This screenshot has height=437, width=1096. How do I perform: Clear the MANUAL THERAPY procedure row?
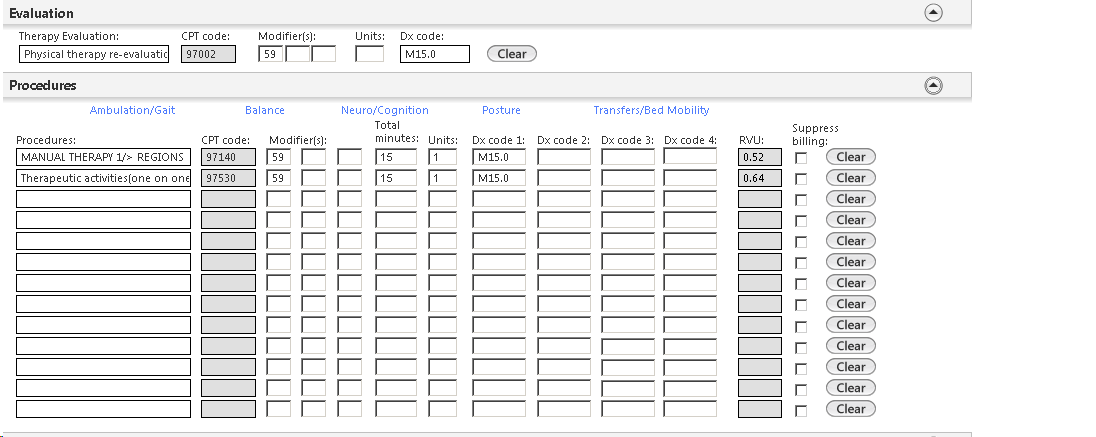(x=851, y=157)
